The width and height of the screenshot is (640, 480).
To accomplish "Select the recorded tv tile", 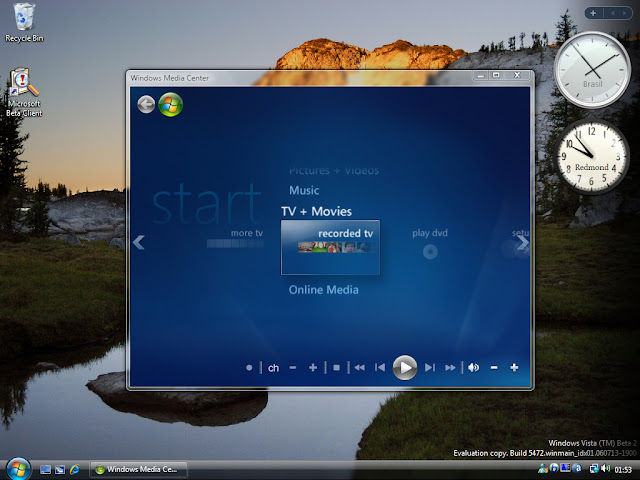I will 330,247.
